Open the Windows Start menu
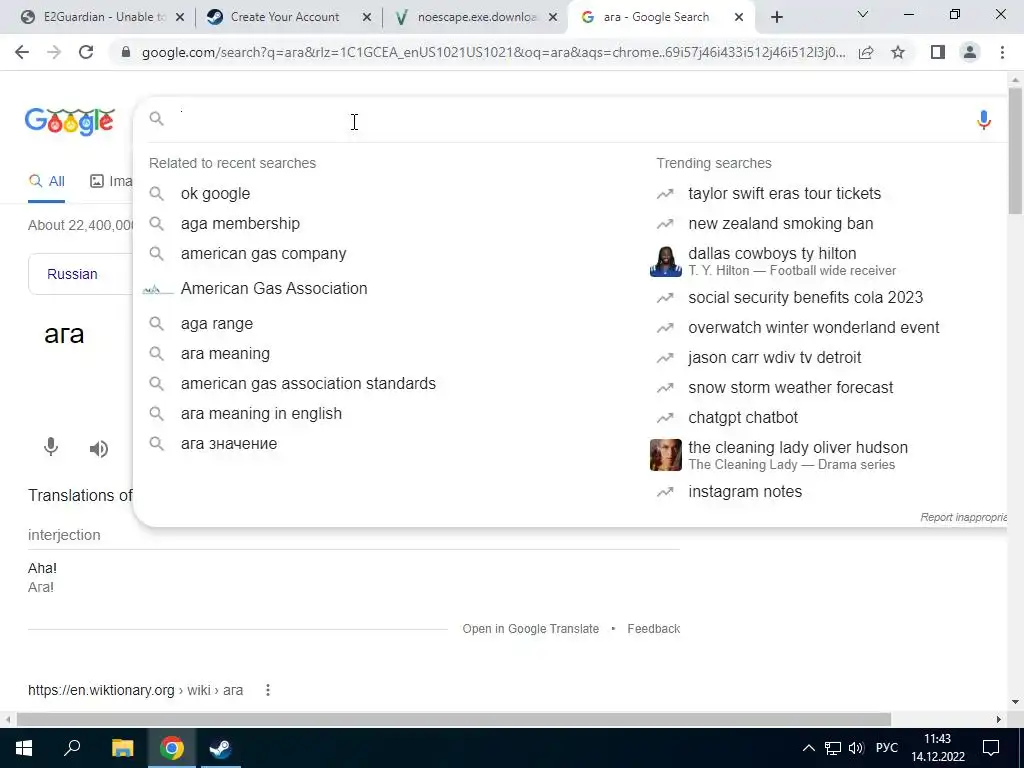This screenshot has width=1024, height=768. coord(24,748)
